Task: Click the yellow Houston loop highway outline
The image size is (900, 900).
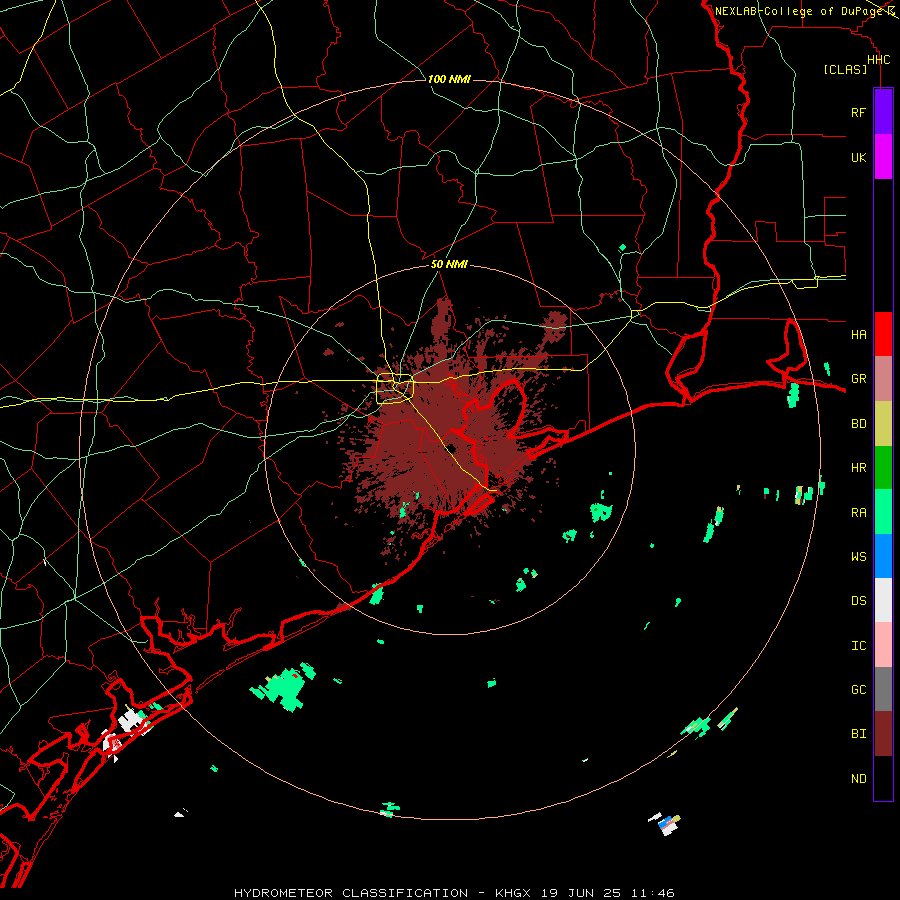Action: point(395,389)
